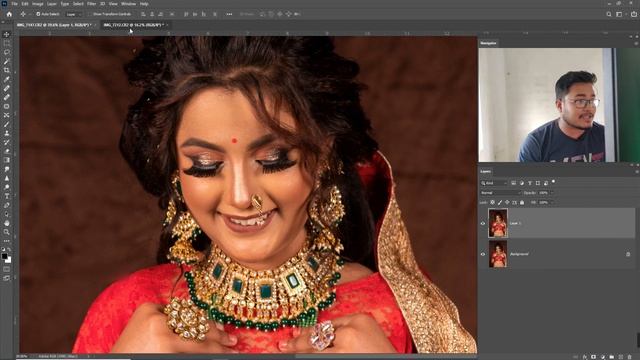Toggle lock position
Image resolution: width=640 pixels, height=360 pixels.
tap(507, 202)
